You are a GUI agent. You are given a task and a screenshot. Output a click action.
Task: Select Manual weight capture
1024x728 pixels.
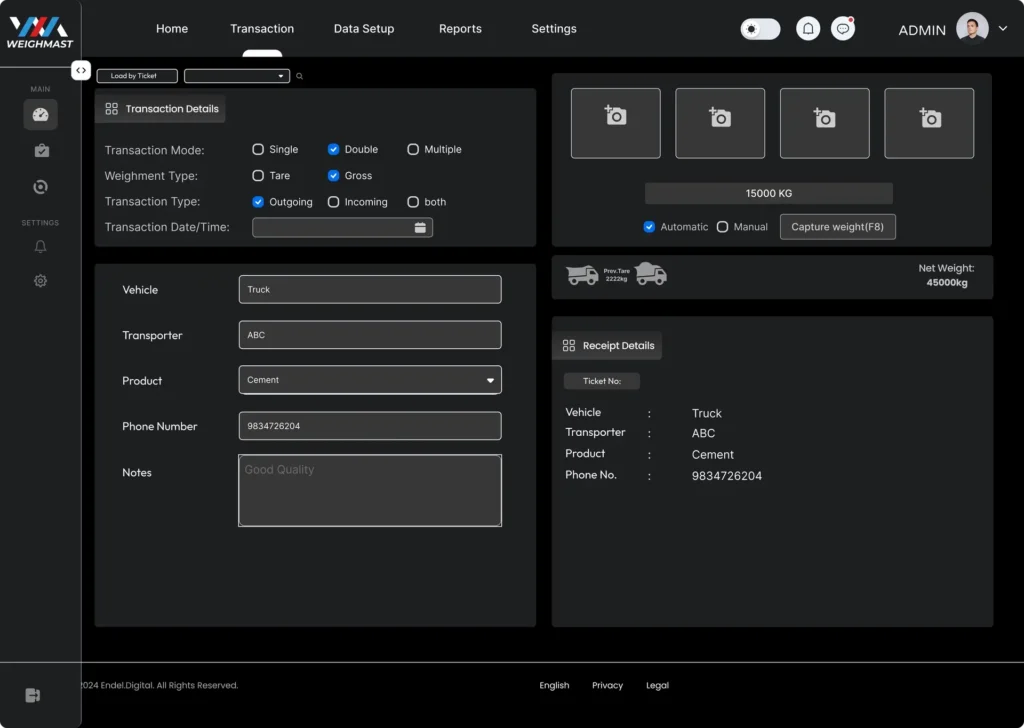722,227
